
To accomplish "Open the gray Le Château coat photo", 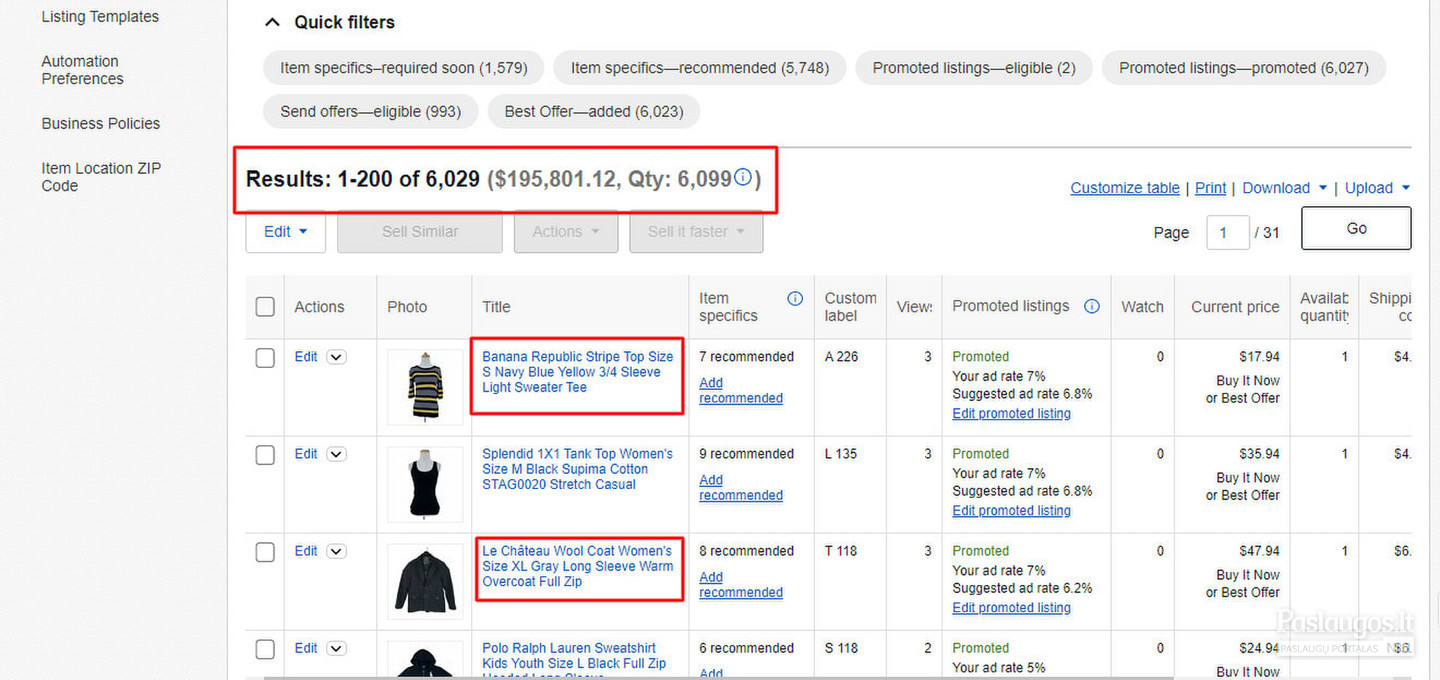I will coord(425,581).
